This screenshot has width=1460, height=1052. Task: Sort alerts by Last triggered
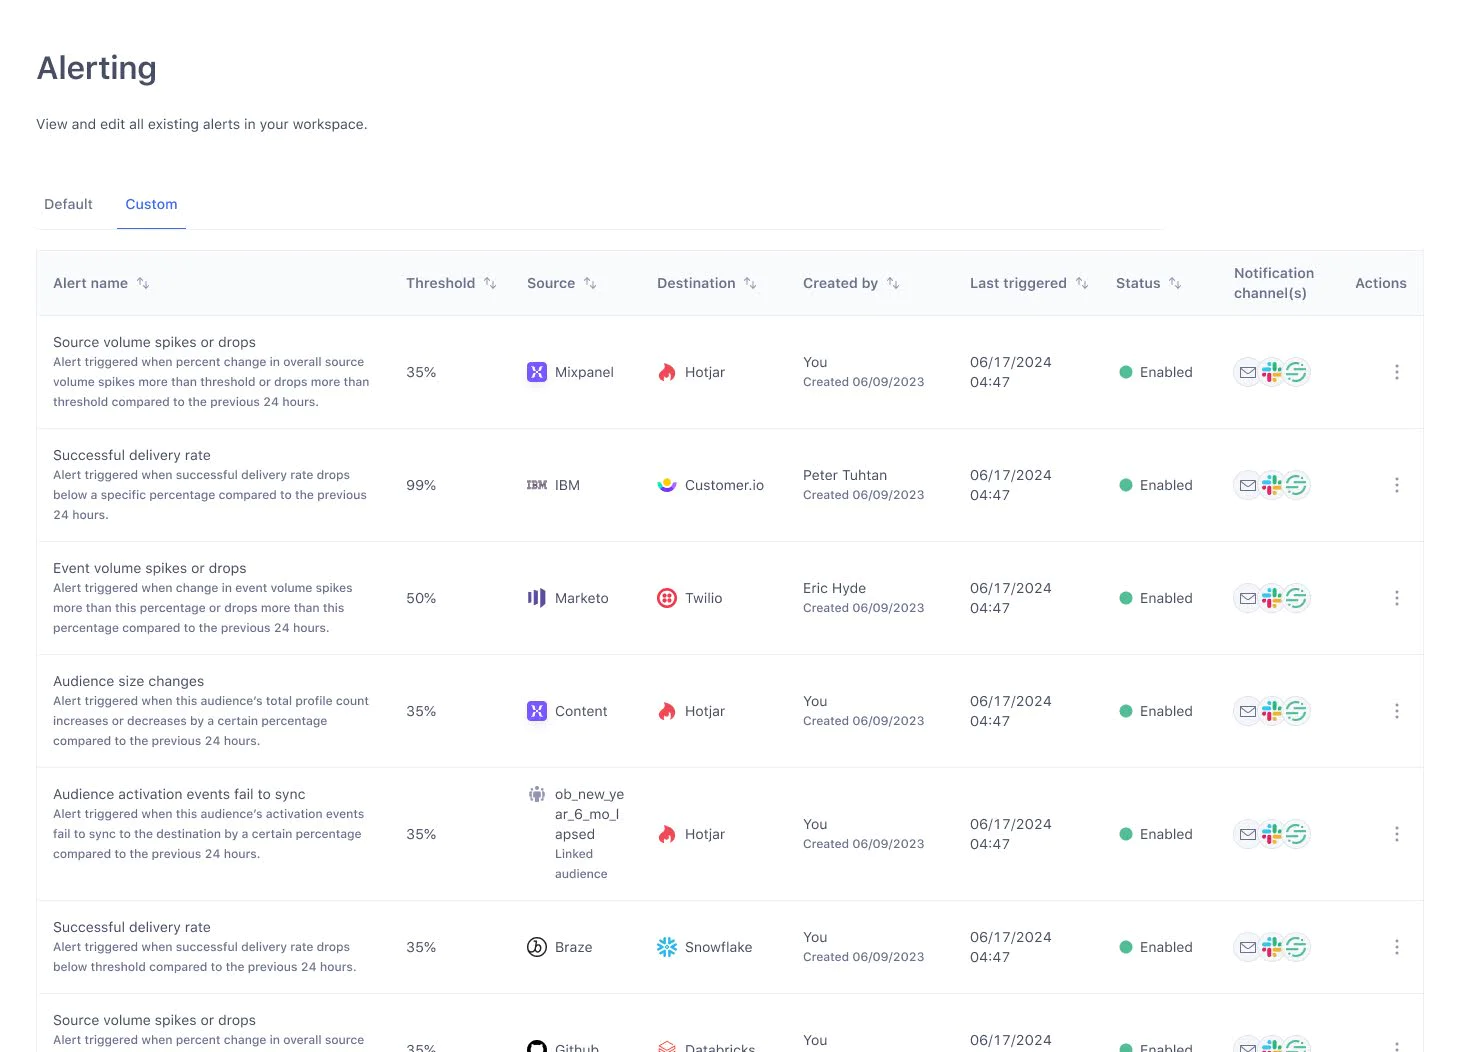click(1084, 283)
